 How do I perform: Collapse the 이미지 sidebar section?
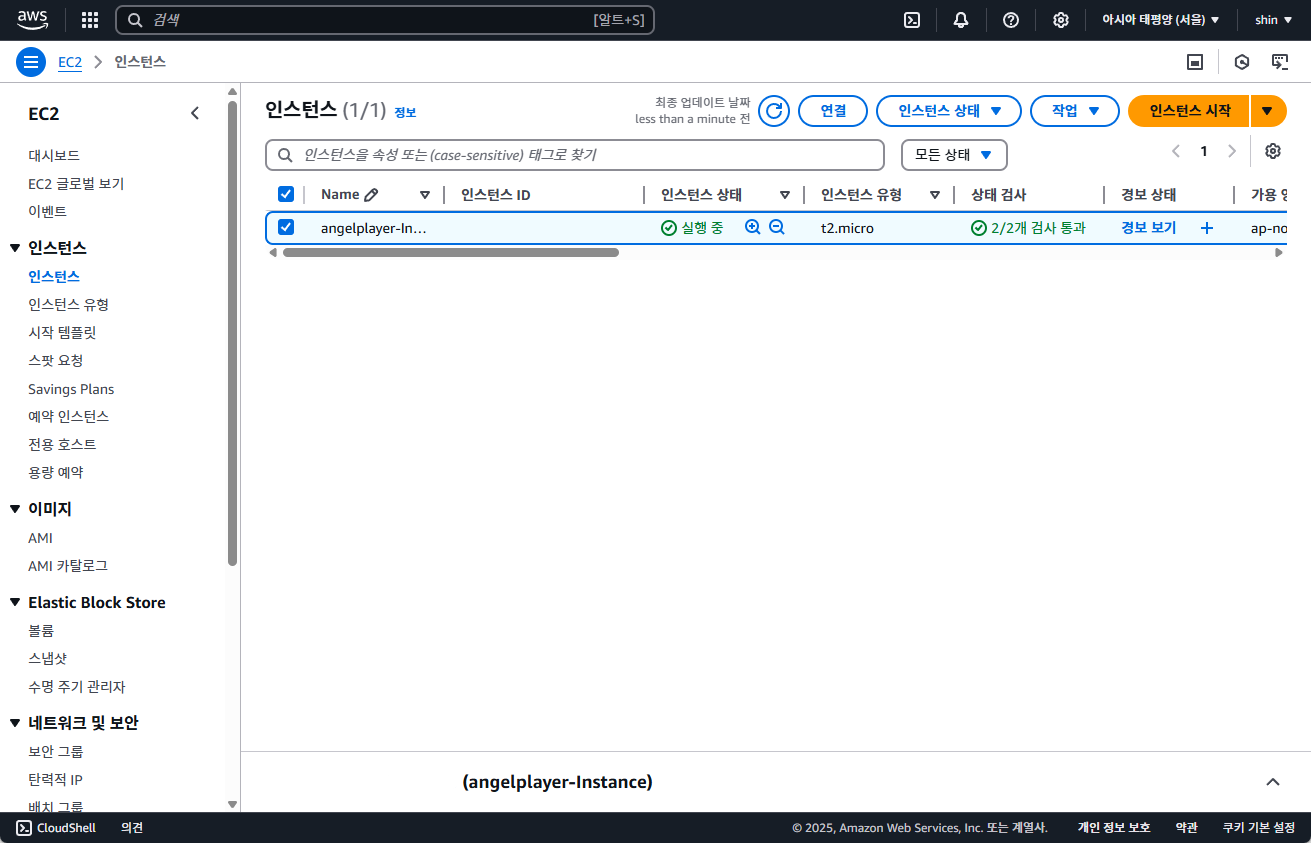(15, 509)
